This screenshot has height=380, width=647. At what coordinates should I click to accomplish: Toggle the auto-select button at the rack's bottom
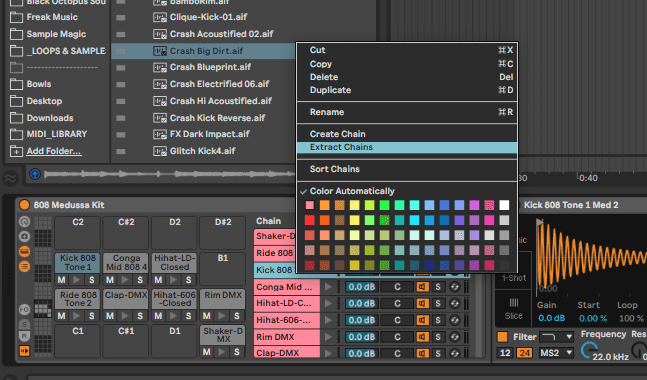24,351
